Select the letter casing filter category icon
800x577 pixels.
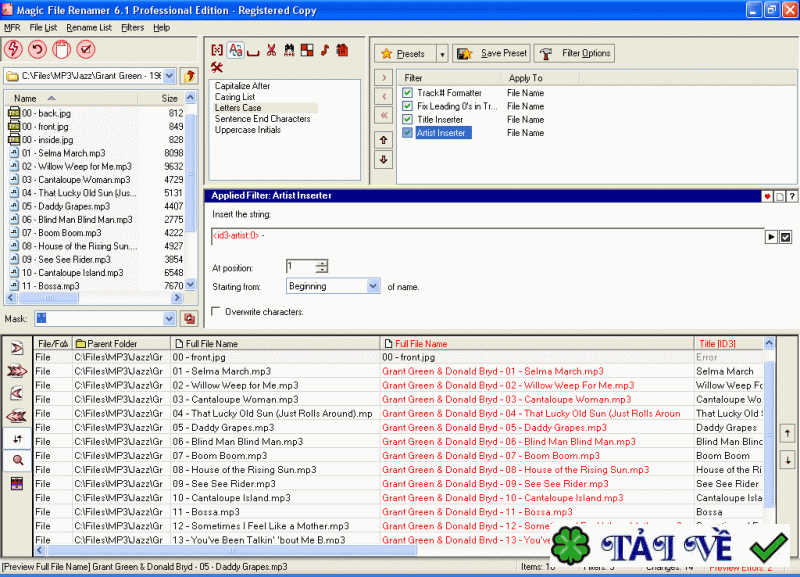coord(235,50)
